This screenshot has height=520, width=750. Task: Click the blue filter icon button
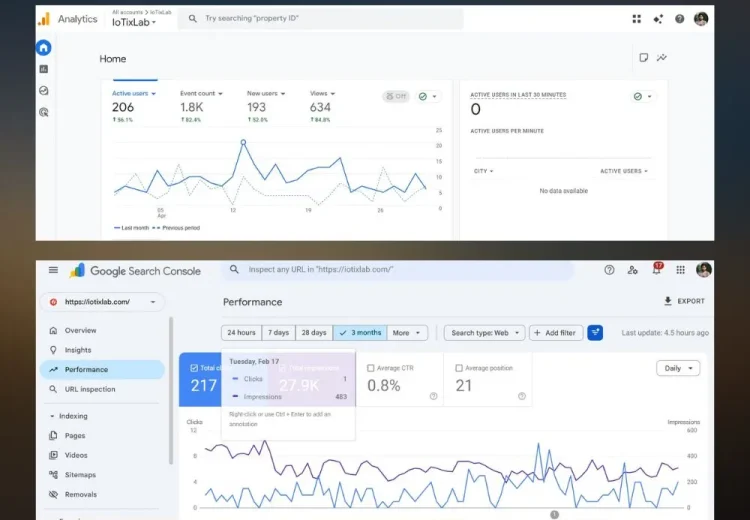[x=595, y=332]
